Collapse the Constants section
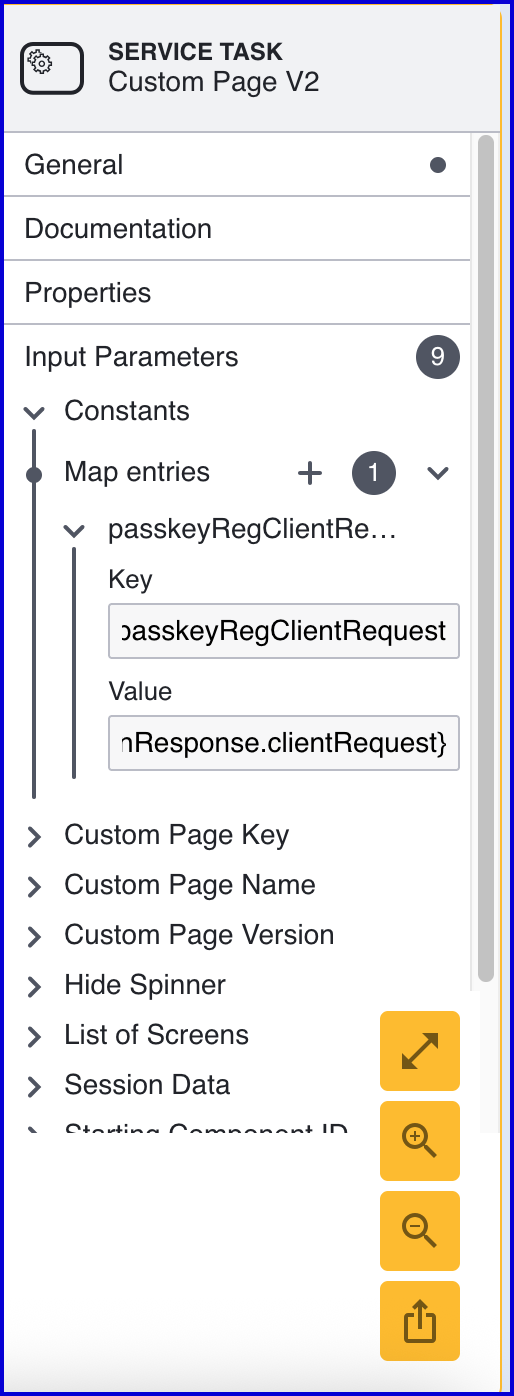The width and height of the screenshot is (514, 1396). 35,412
